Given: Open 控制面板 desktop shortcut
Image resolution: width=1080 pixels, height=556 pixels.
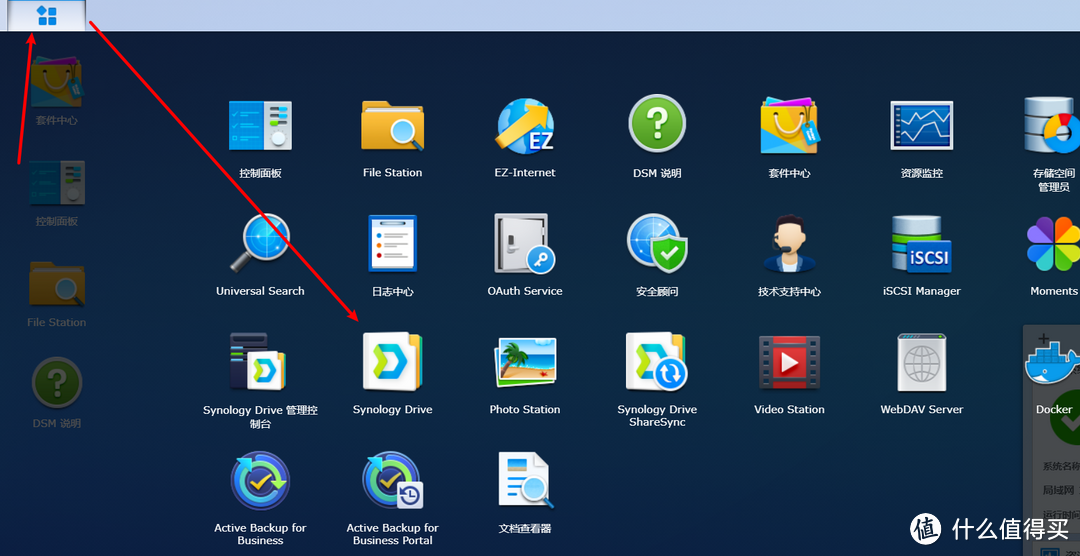Looking at the screenshot, I should pyautogui.click(x=56, y=183).
